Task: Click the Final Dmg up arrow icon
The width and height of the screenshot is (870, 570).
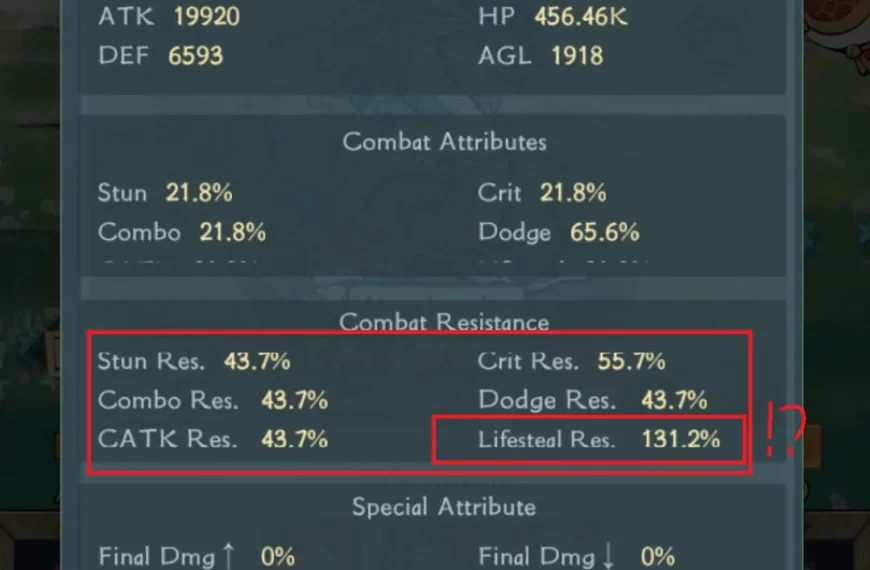Action: [229, 556]
